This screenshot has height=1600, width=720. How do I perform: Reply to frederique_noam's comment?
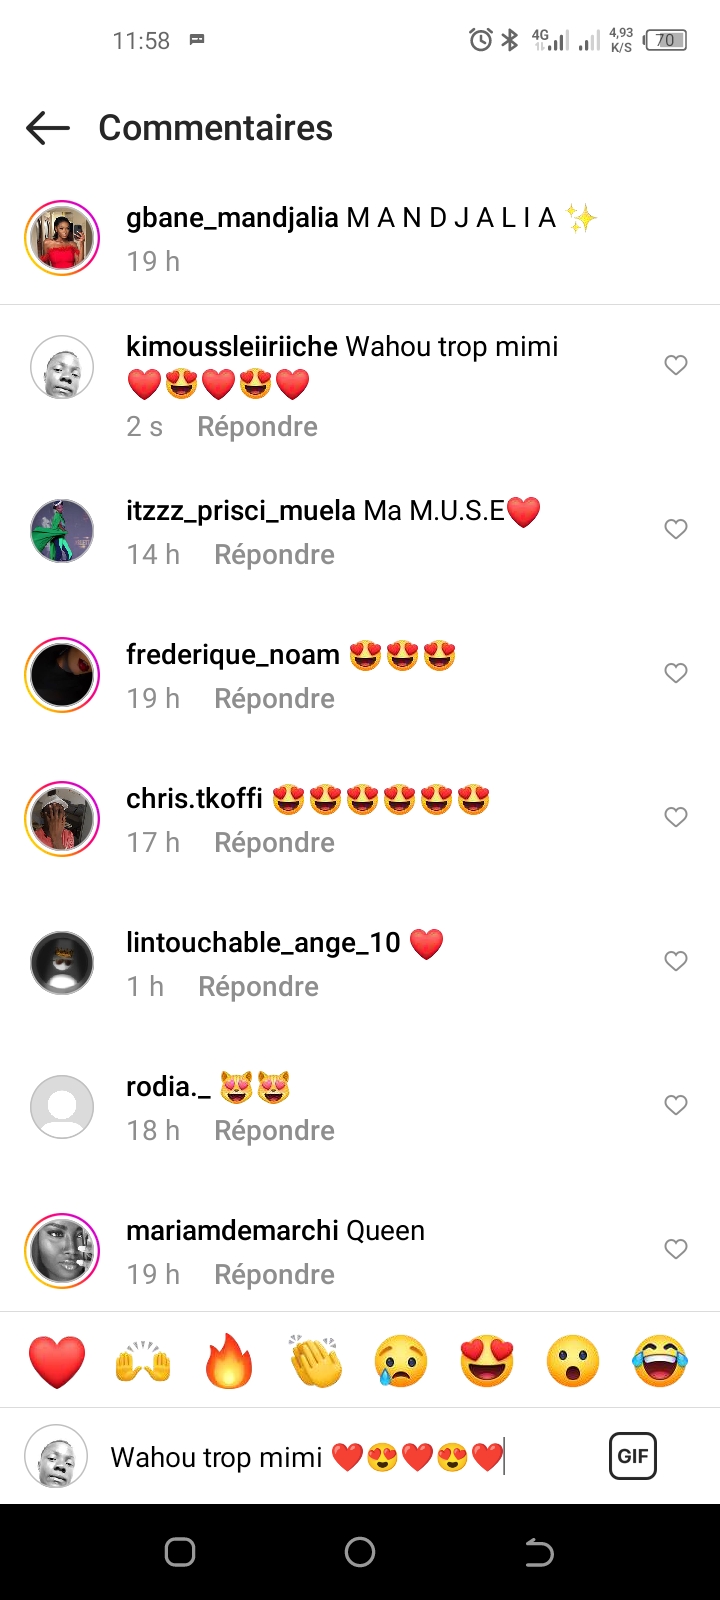click(x=274, y=698)
